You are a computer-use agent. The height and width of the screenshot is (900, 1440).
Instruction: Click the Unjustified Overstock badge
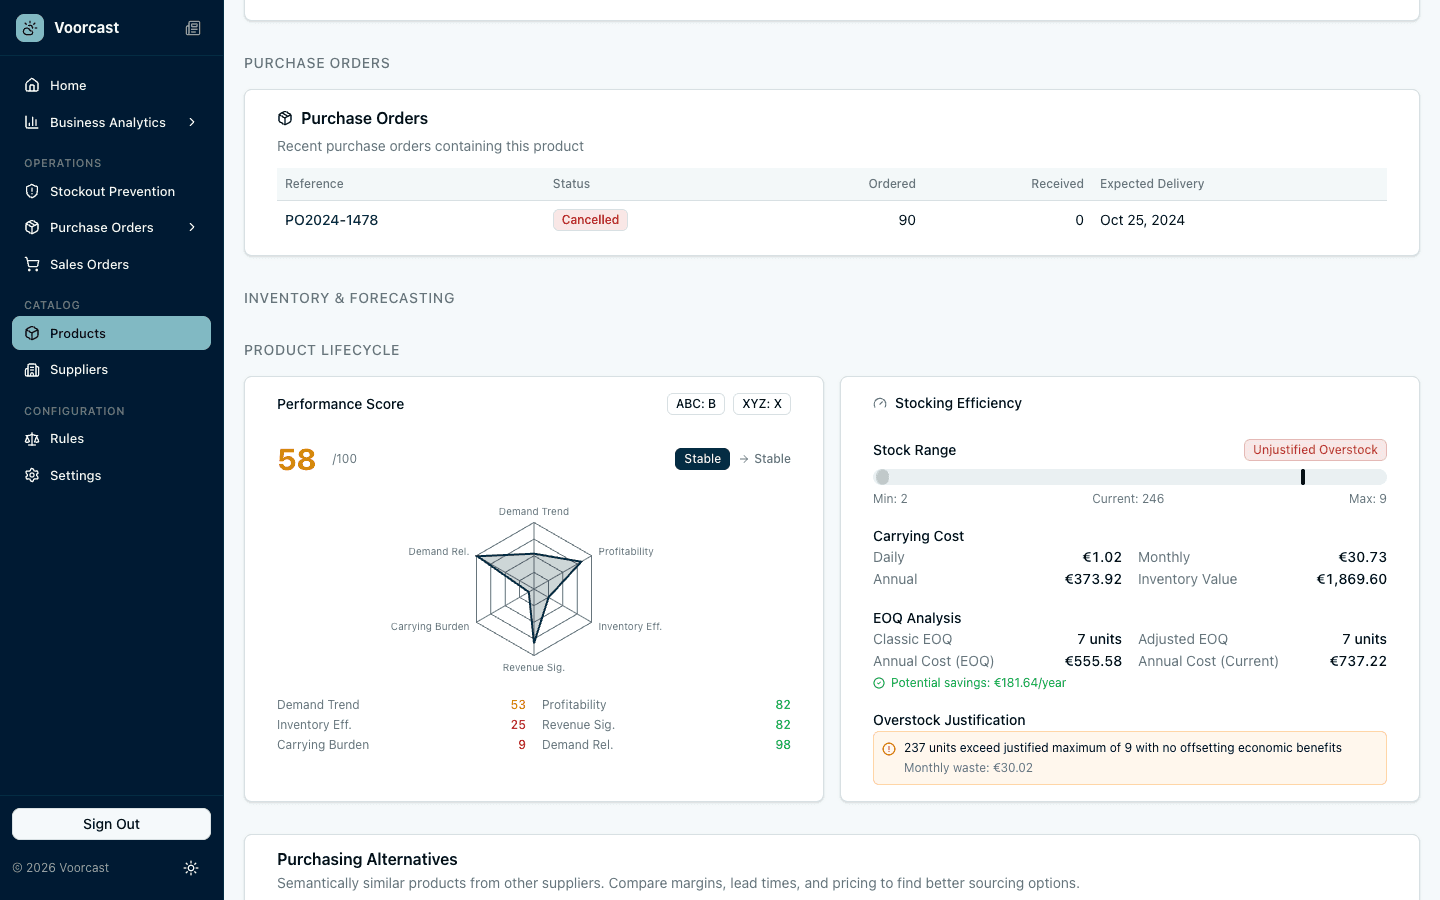tap(1314, 450)
